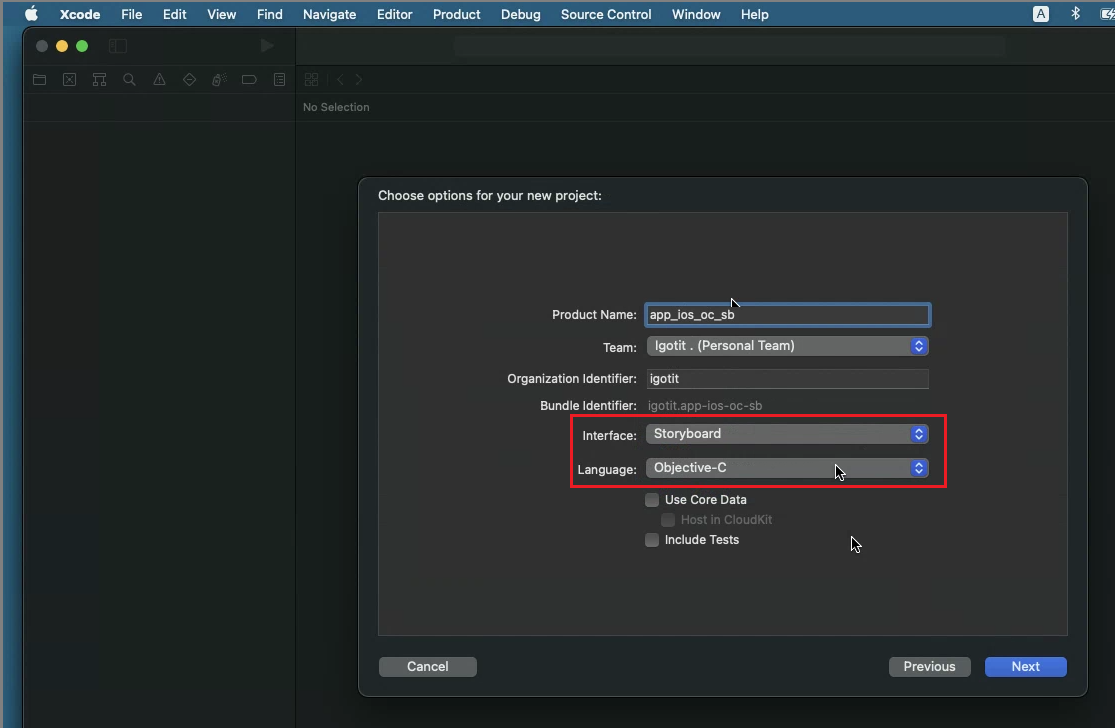
Task: Enable the Include Tests checkbox
Action: click(x=652, y=540)
